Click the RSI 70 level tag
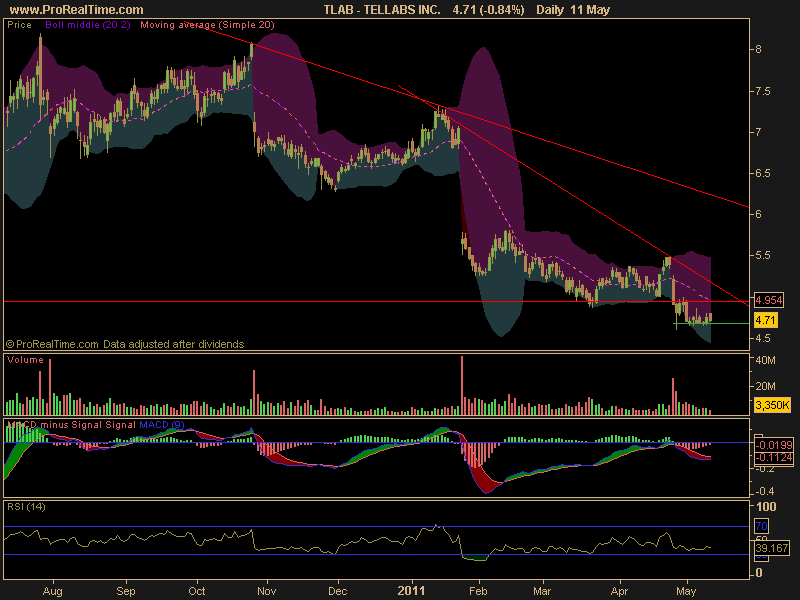 [761, 526]
